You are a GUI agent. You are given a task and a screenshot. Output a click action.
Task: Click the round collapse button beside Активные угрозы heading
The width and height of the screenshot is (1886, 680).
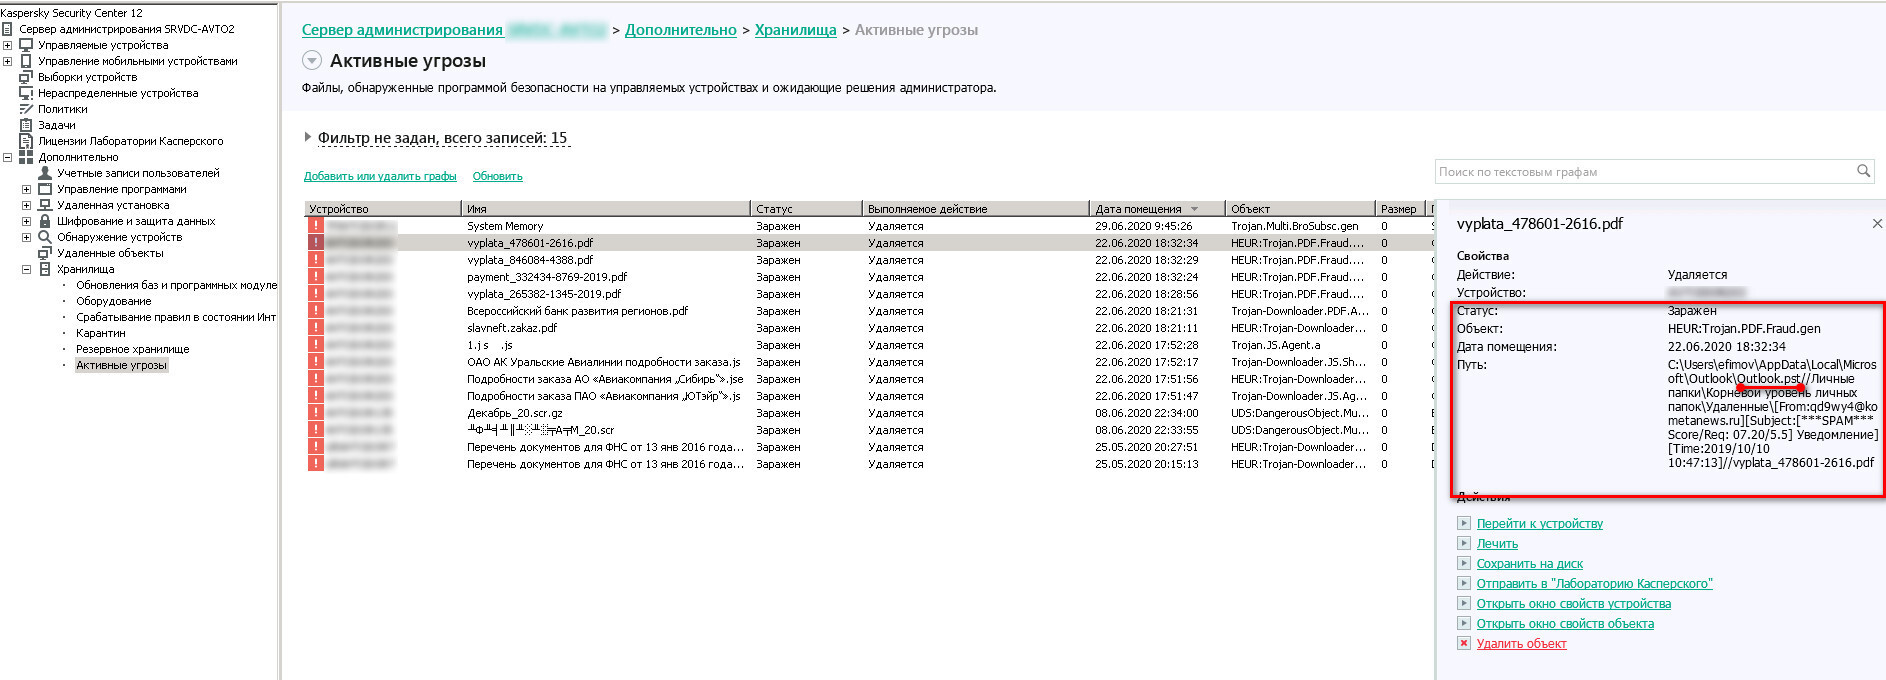[312, 61]
